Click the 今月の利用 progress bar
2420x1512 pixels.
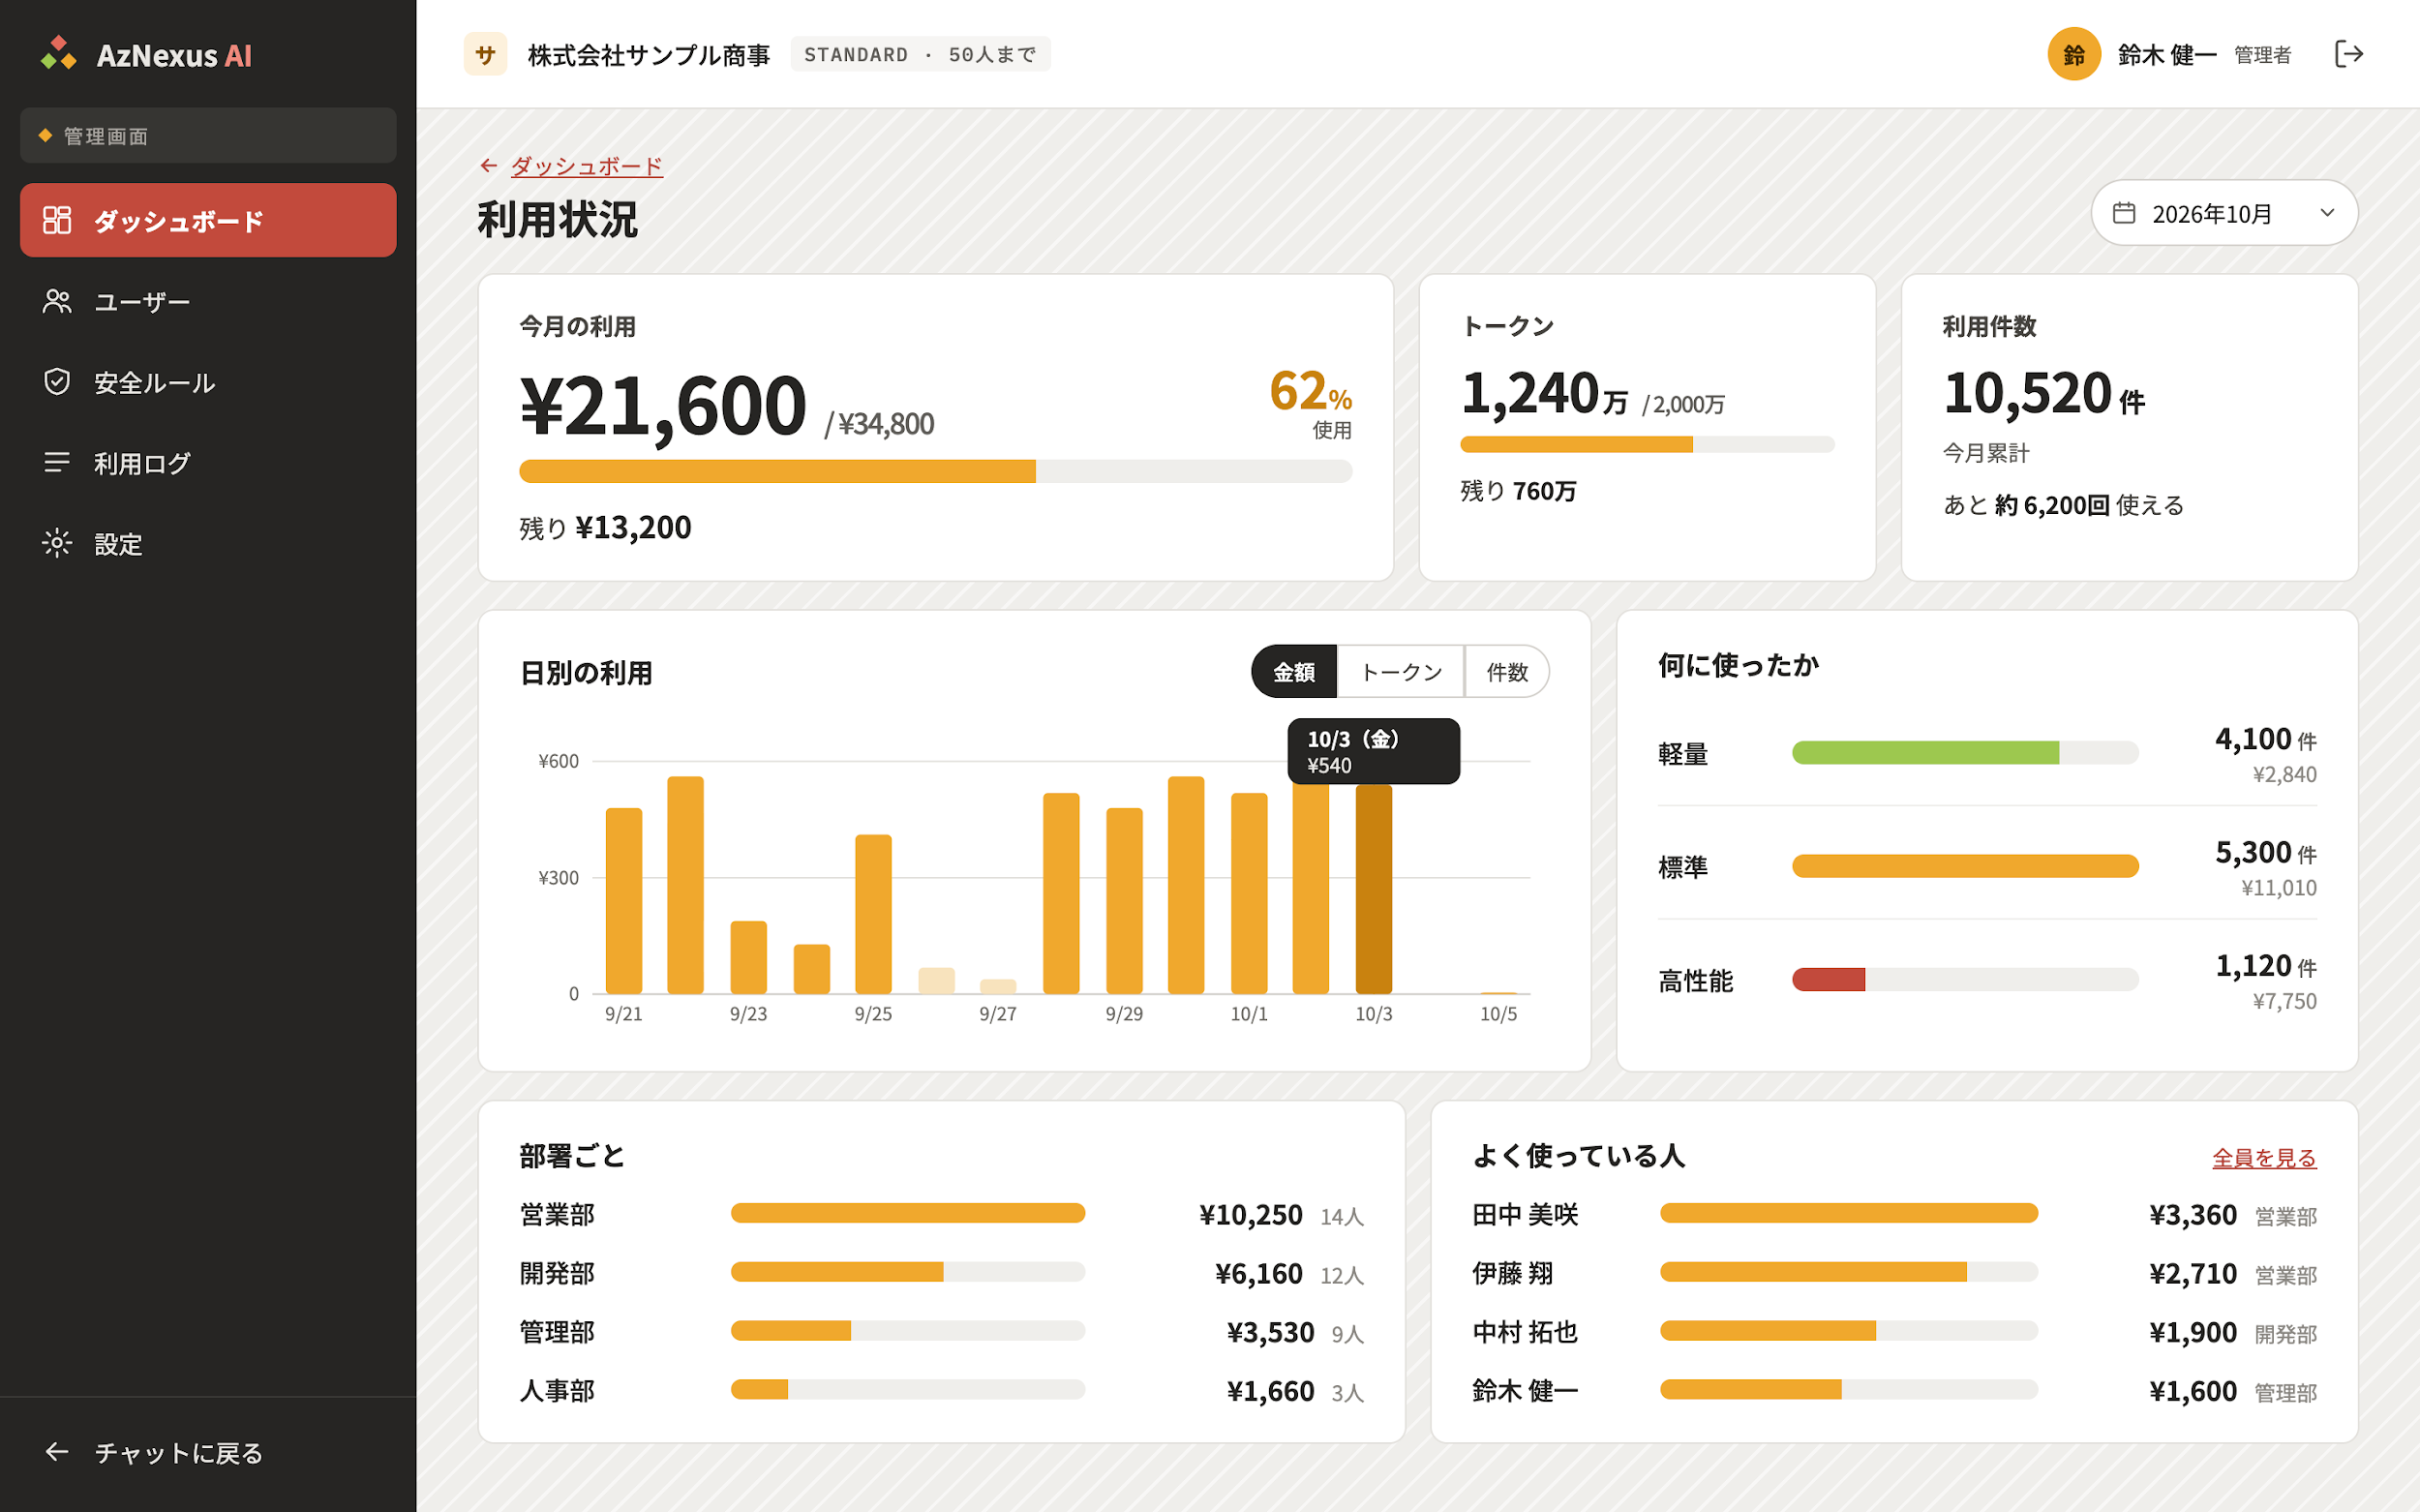pyautogui.click(x=935, y=471)
